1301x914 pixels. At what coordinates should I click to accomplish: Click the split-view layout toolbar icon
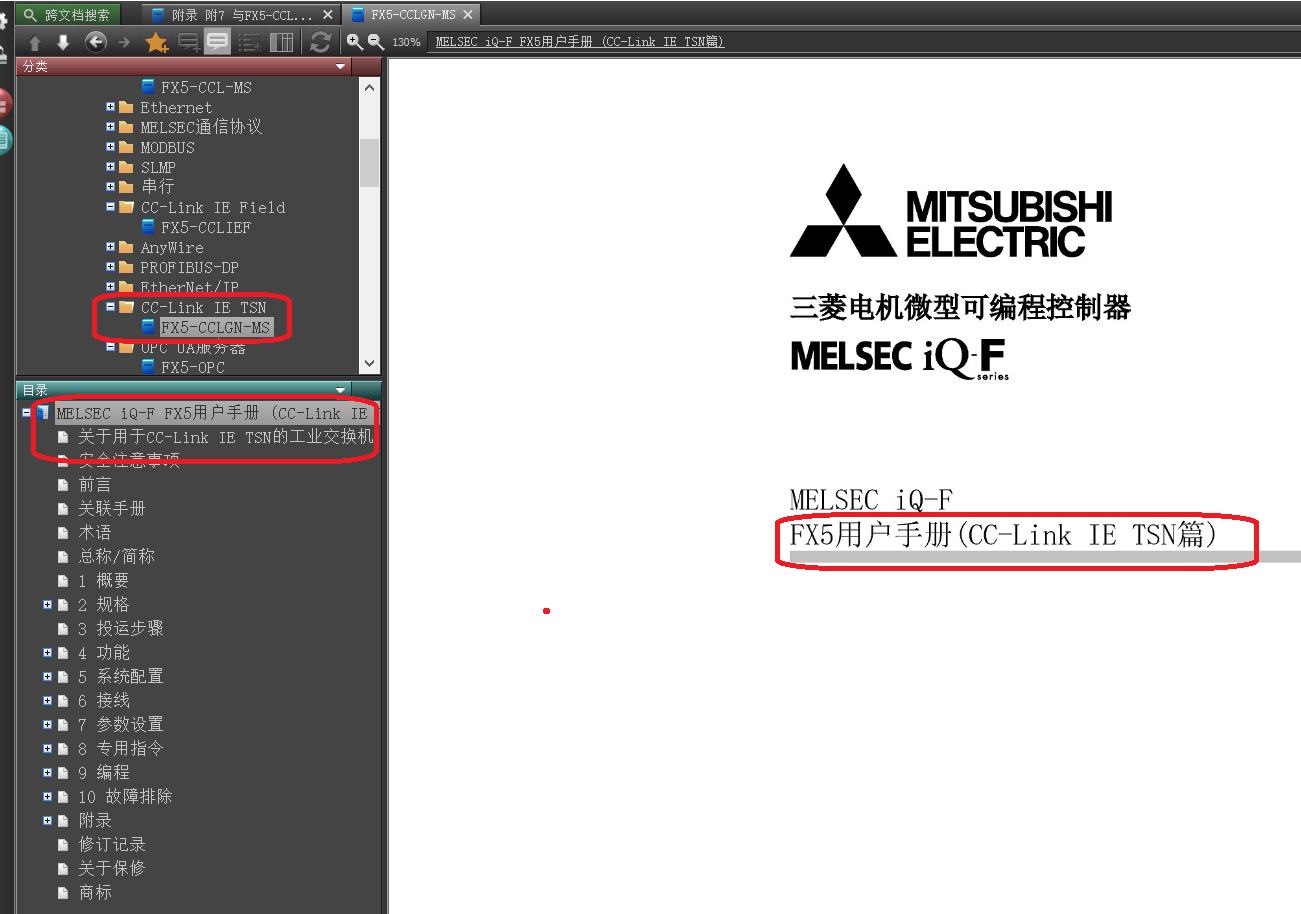tap(282, 42)
